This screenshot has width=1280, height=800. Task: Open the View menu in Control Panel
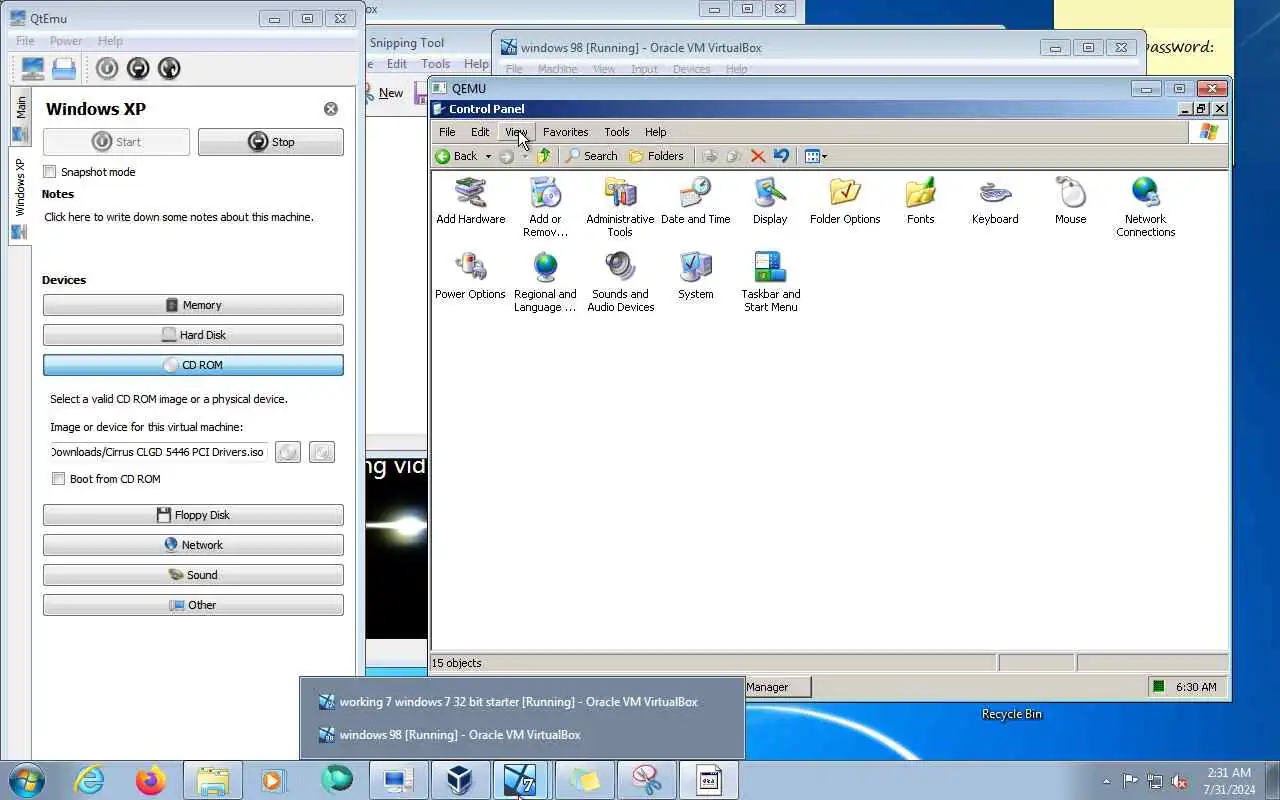pos(516,132)
